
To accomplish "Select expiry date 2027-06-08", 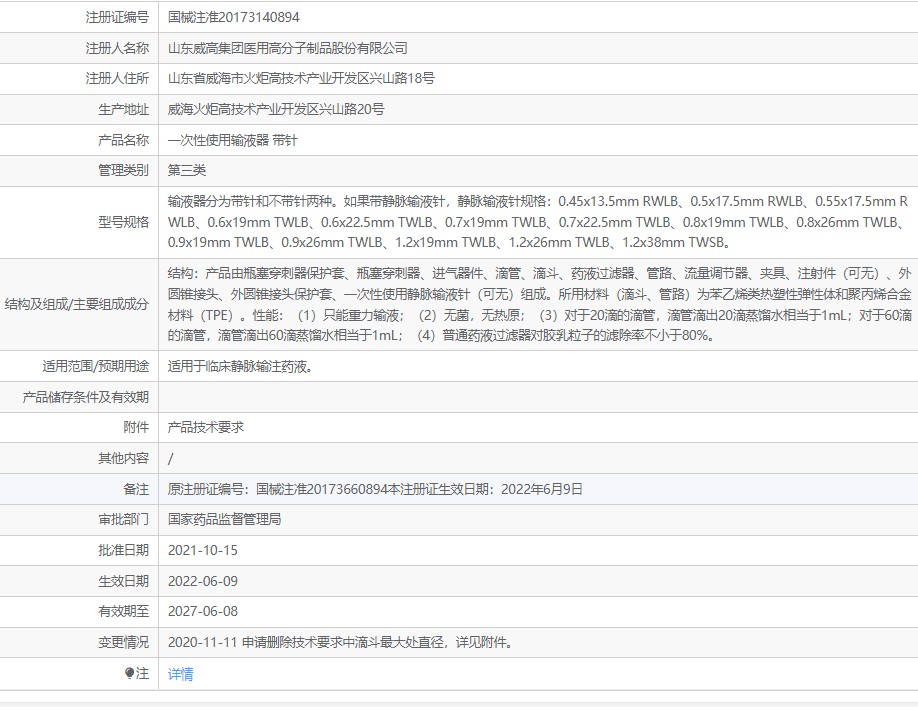I will click(203, 611).
